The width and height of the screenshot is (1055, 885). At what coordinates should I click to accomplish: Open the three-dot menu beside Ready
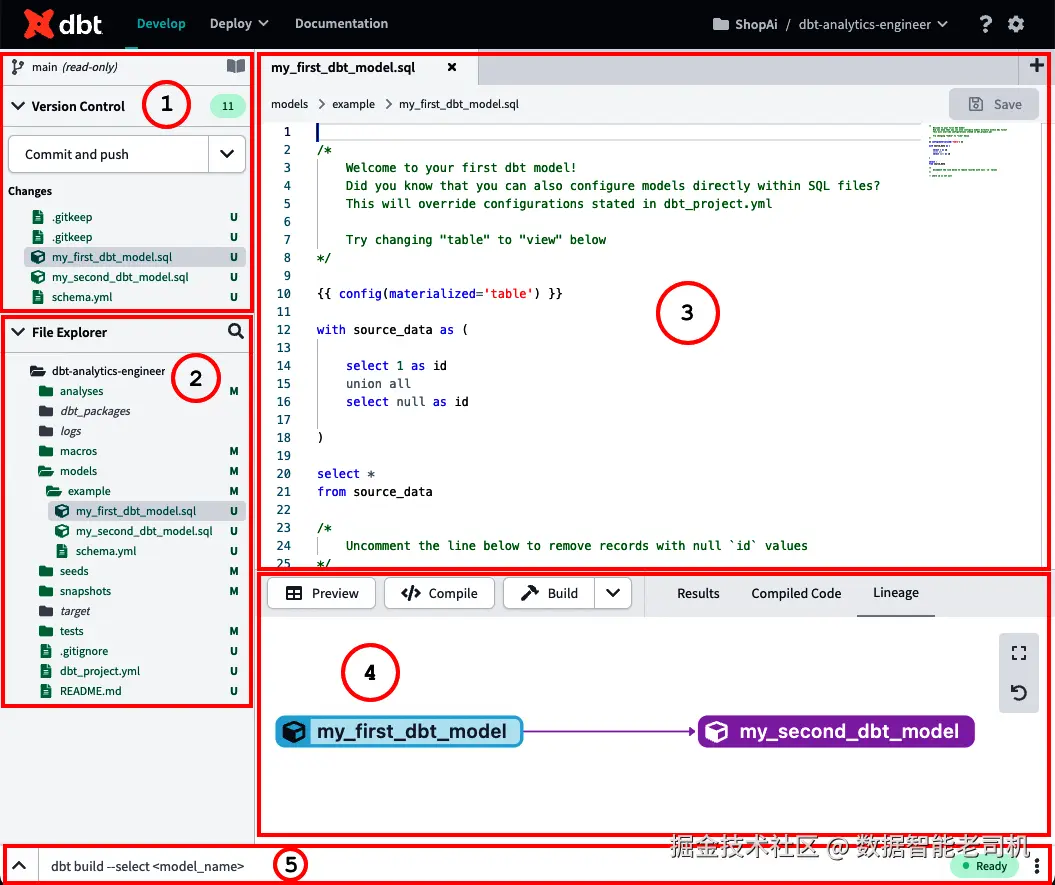pyautogui.click(x=1037, y=866)
